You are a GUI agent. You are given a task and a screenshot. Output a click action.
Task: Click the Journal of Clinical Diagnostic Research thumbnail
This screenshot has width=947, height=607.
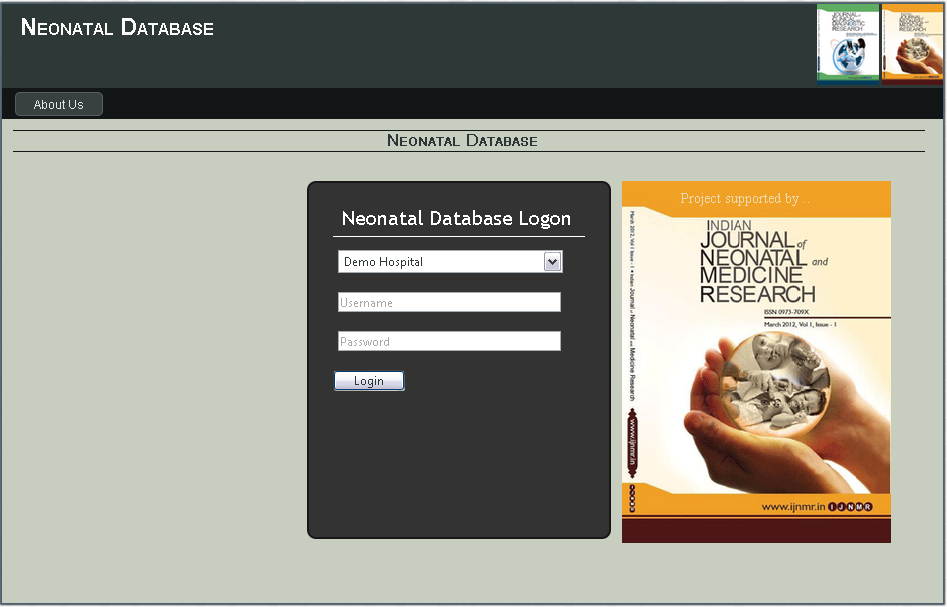point(848,43)
